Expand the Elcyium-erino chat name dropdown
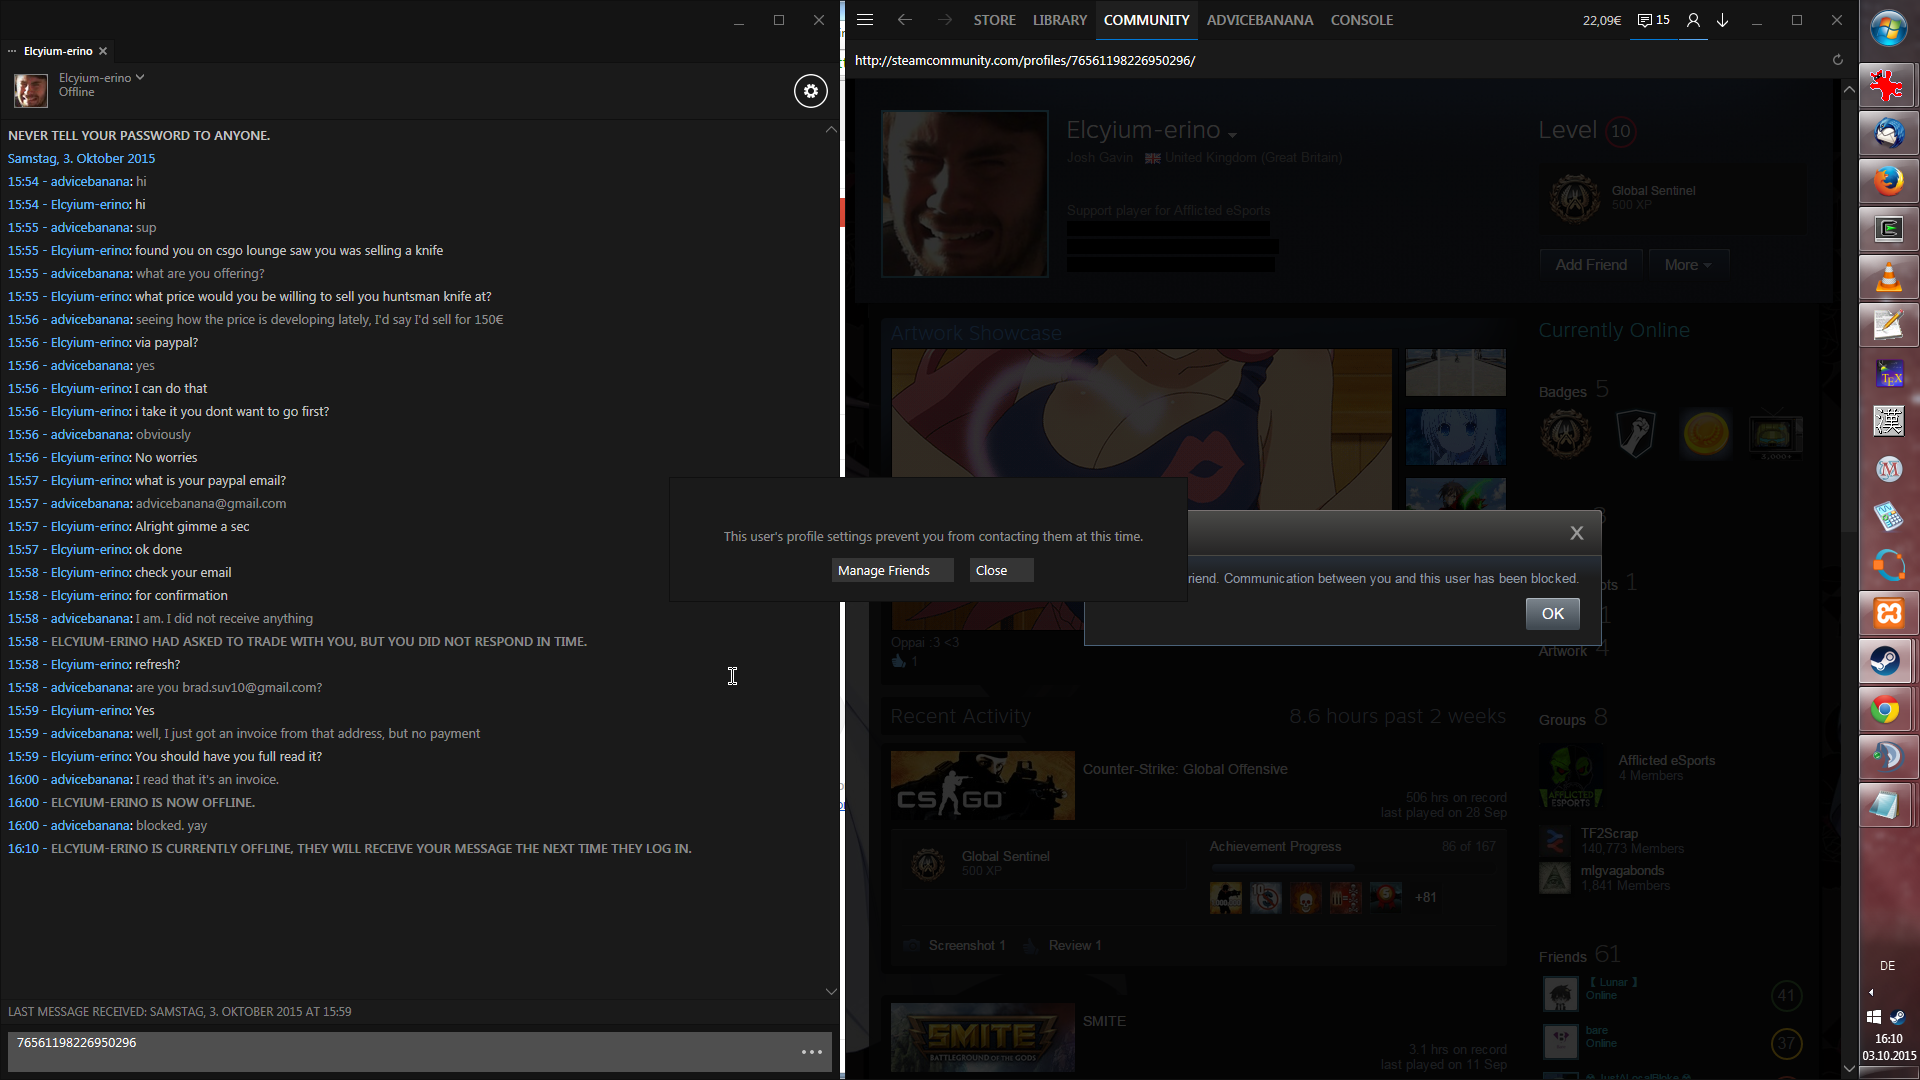The image size is (1920, 1080). click(140, 77)
